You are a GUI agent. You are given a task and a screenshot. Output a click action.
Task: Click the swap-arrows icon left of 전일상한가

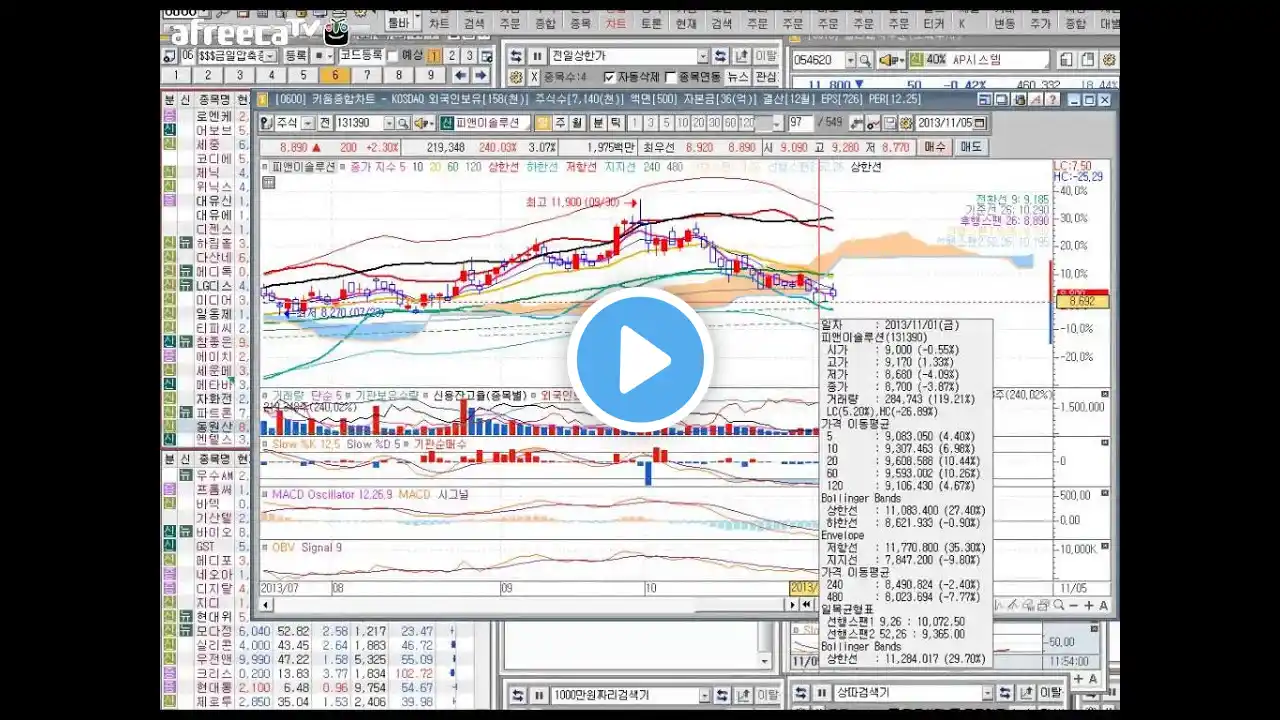click(x=516, y=56)
